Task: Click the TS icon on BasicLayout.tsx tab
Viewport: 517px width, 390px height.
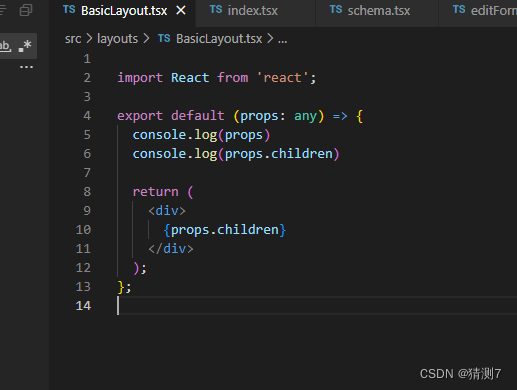Action: 69,10
